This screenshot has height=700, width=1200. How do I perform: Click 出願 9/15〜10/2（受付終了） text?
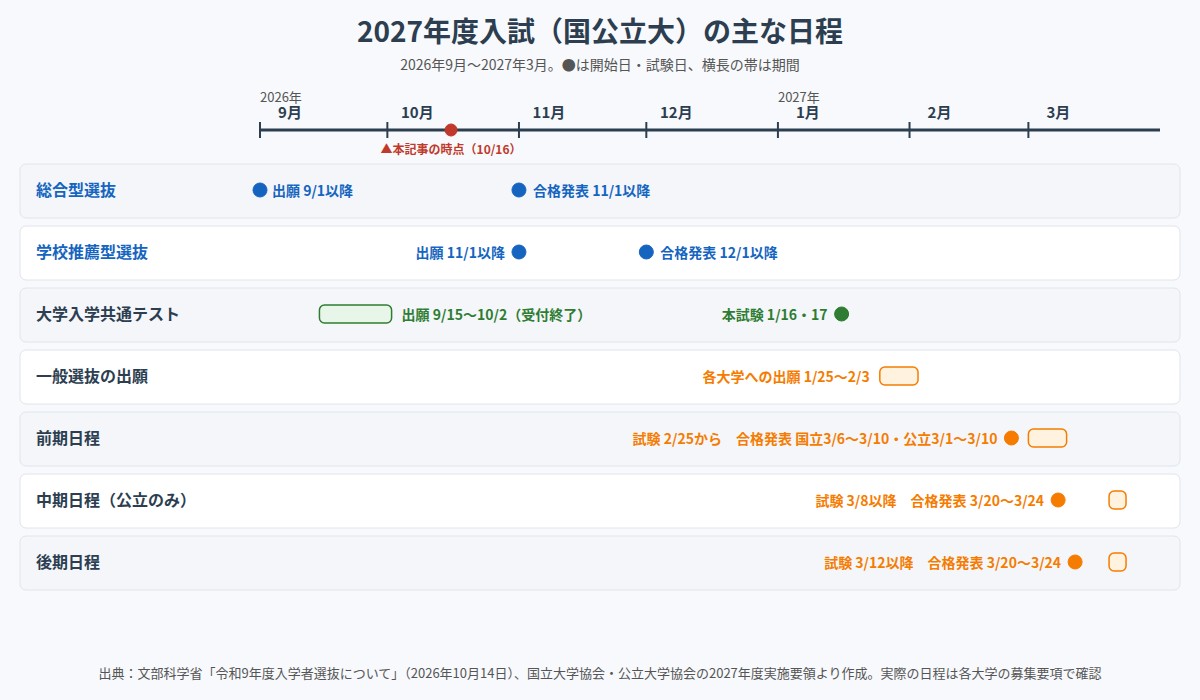coord(493,315)
